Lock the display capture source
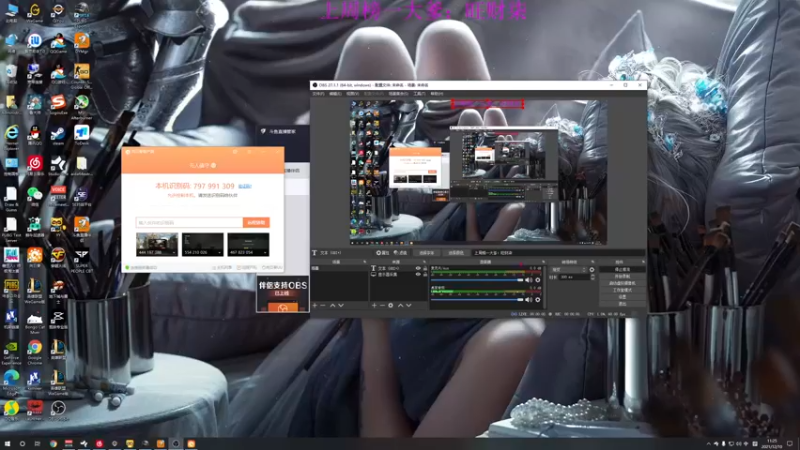800x450 pixels. pyautogui.click(x=425, y=274)
